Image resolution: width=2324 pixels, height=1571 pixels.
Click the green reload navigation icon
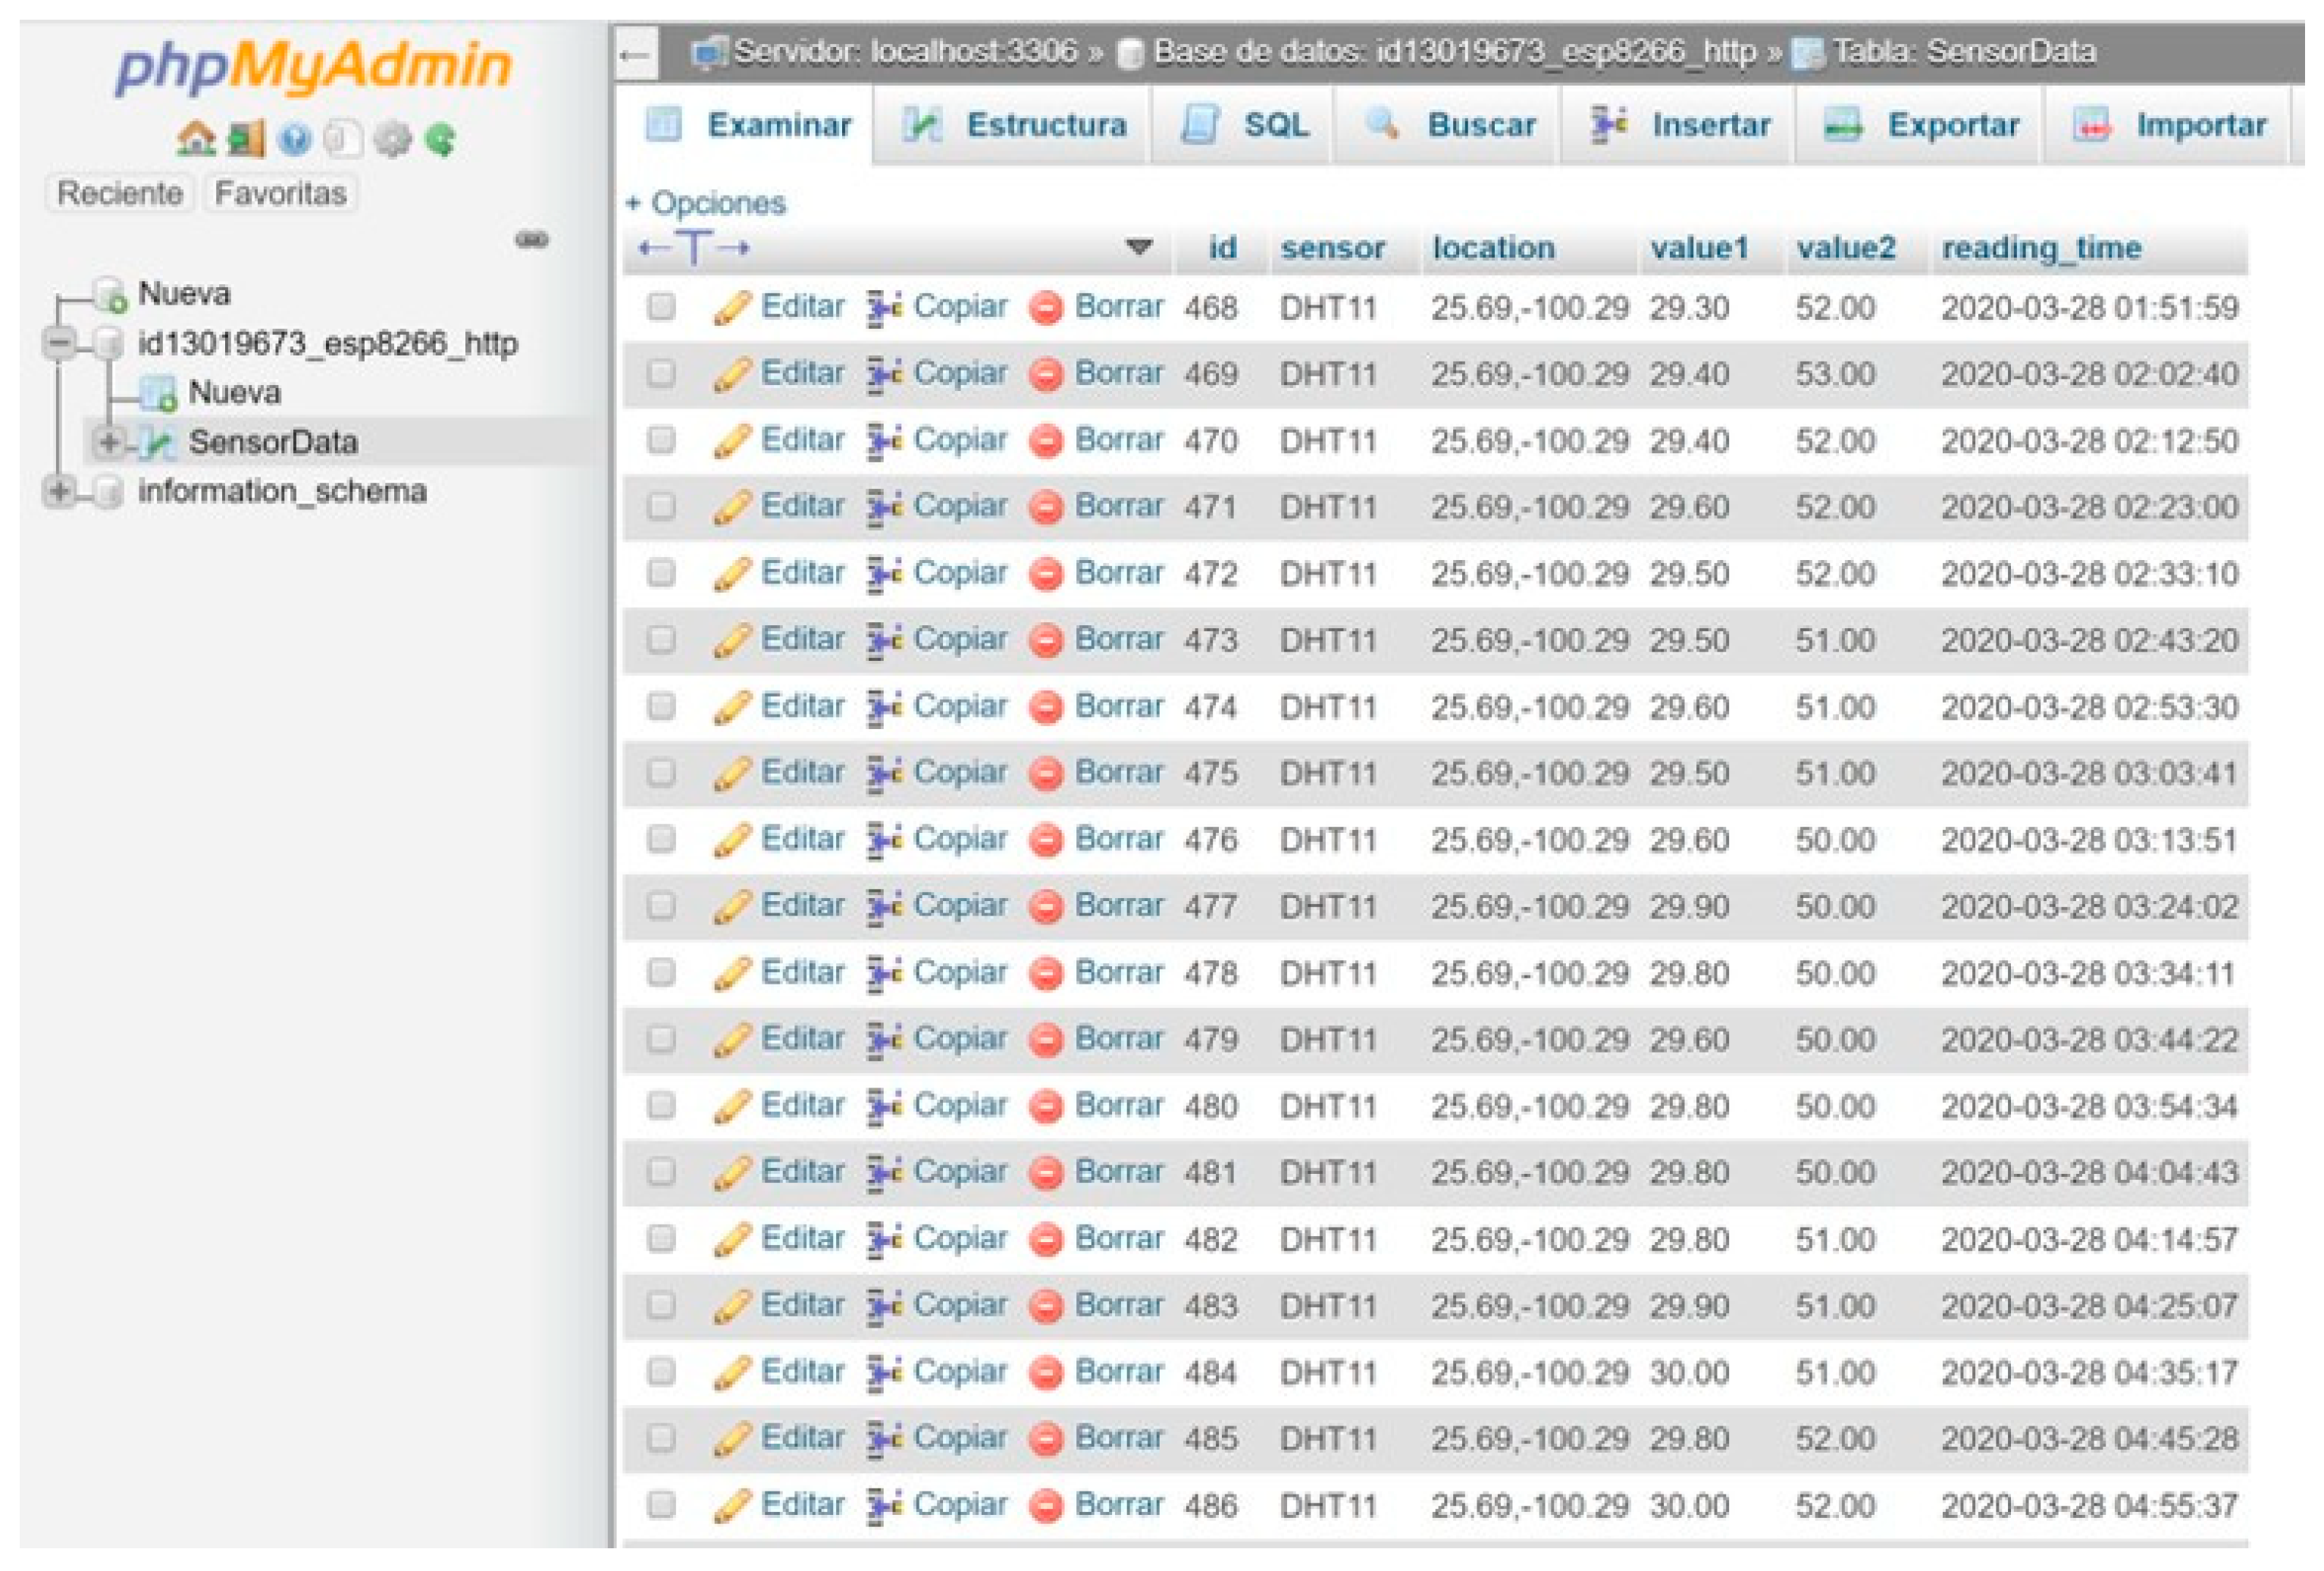(441, 139)
